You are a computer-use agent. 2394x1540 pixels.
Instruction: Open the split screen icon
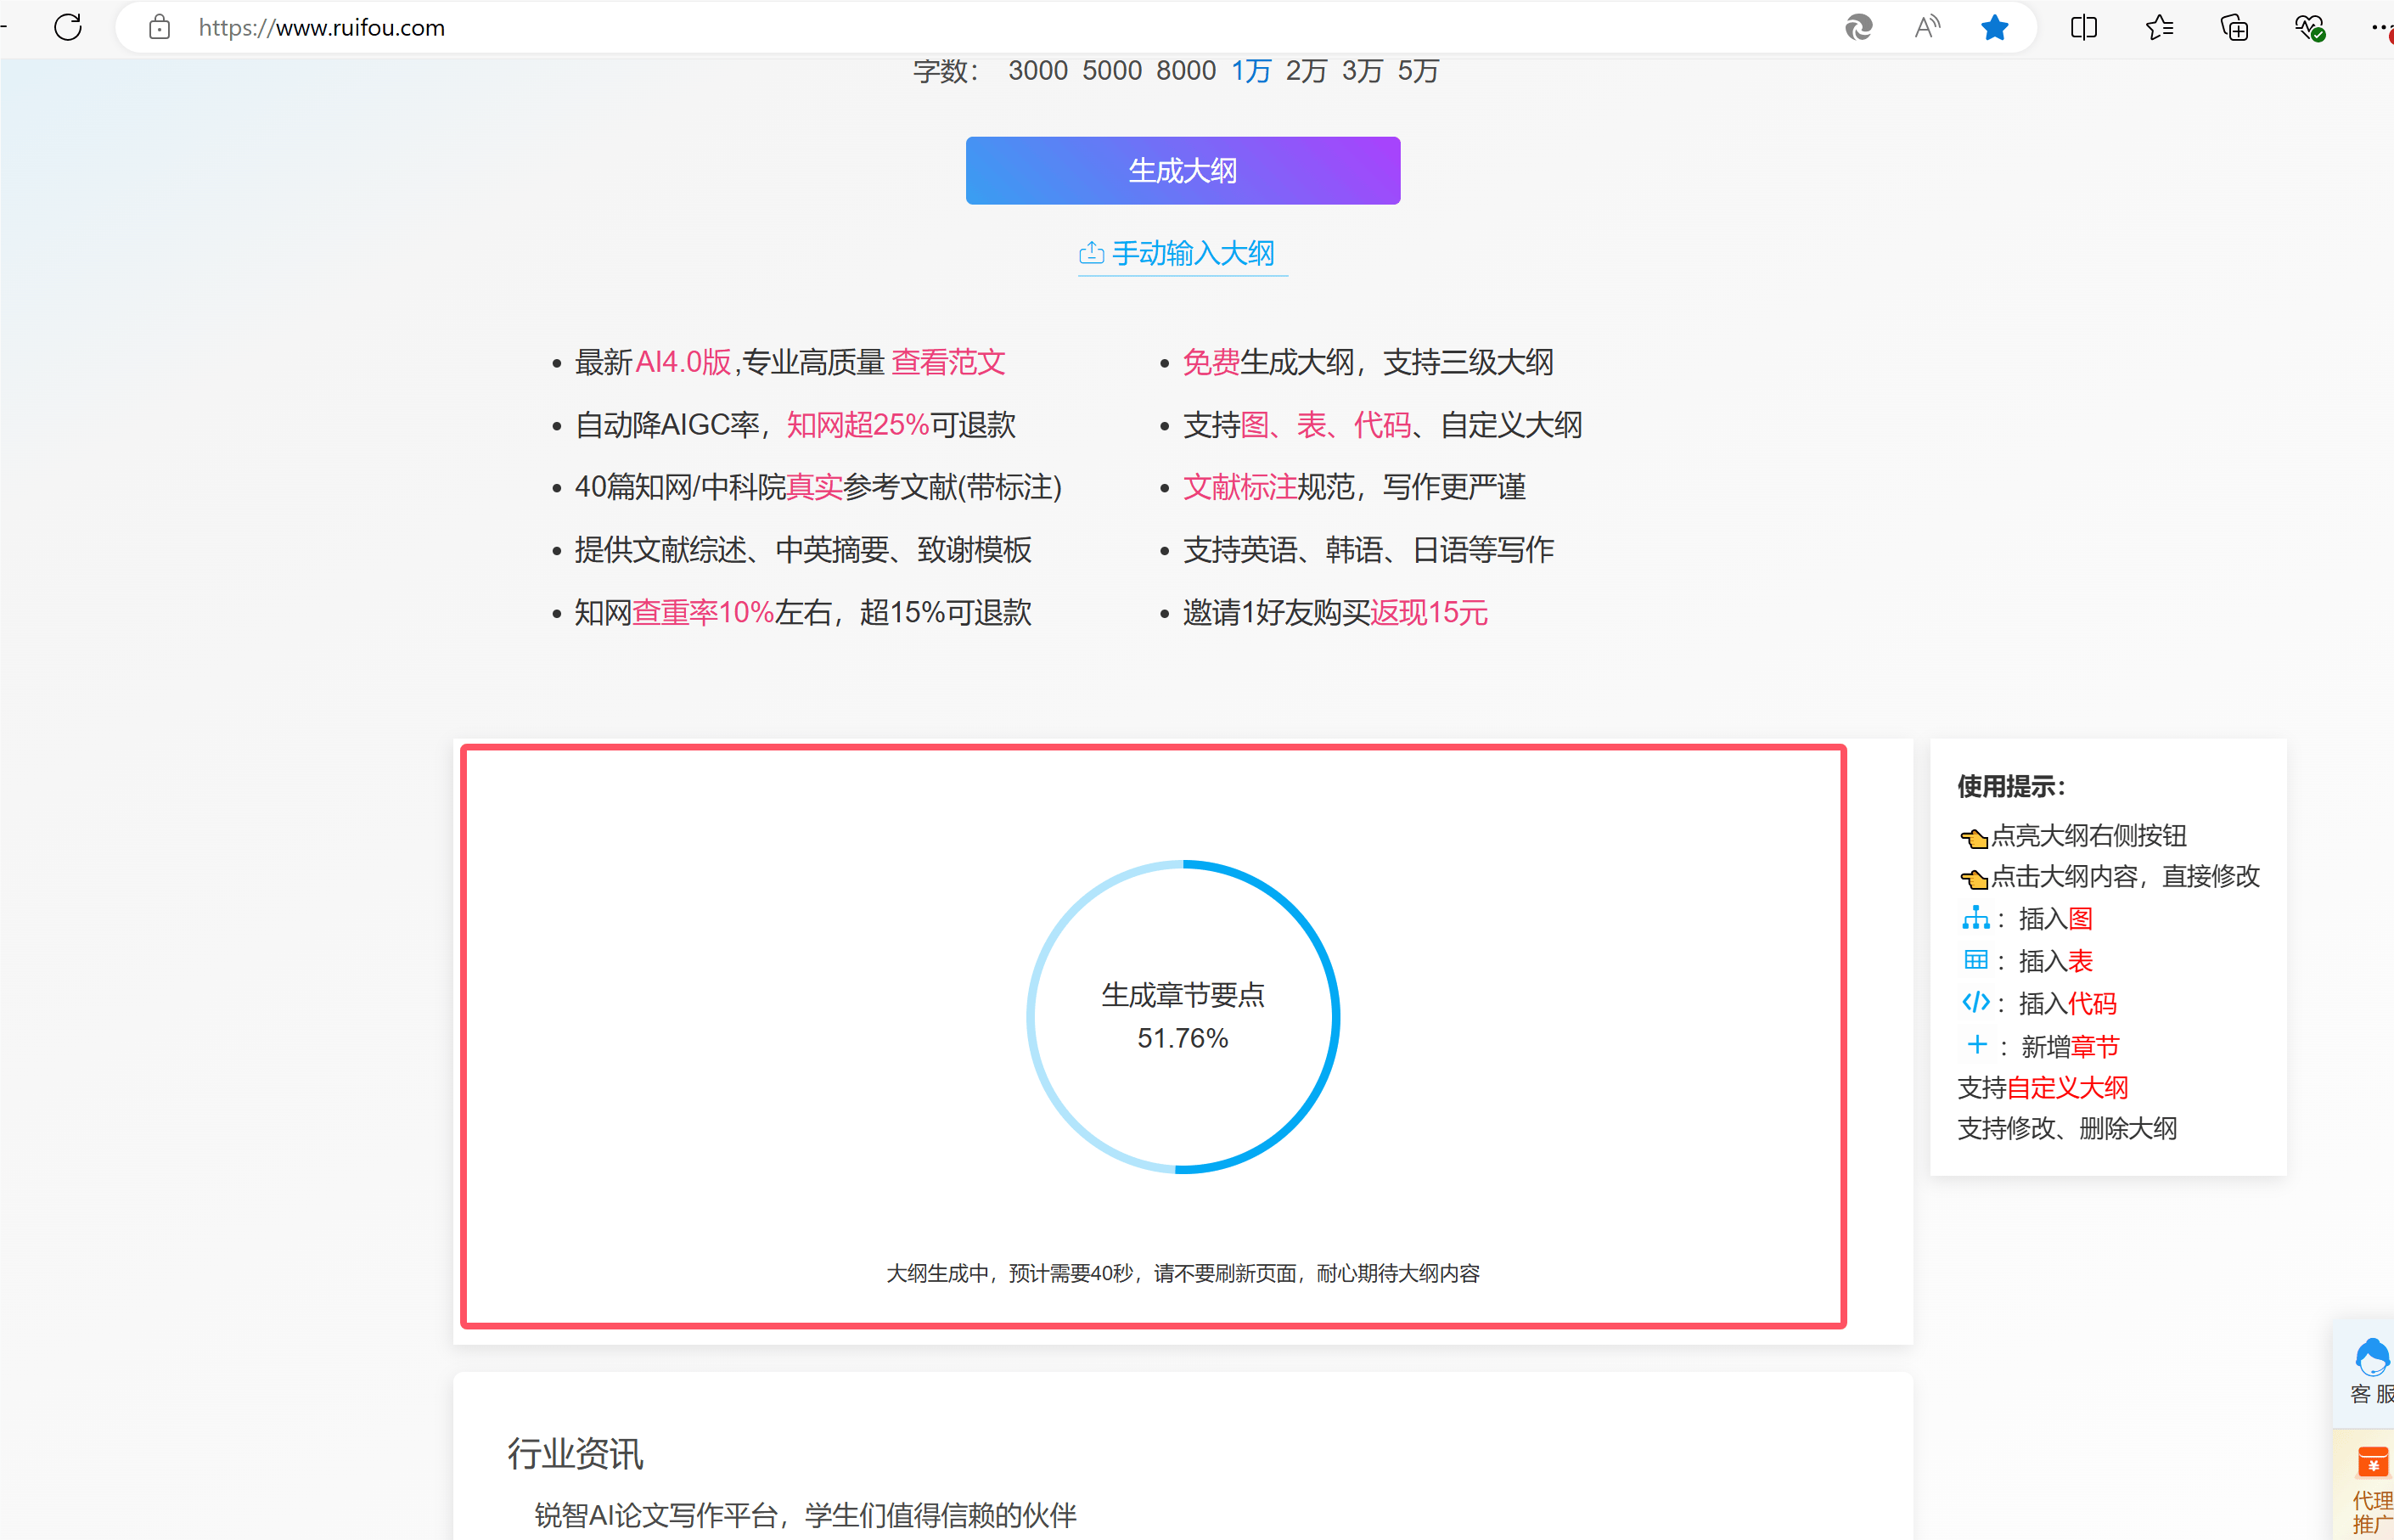[x=2083, y=27]
